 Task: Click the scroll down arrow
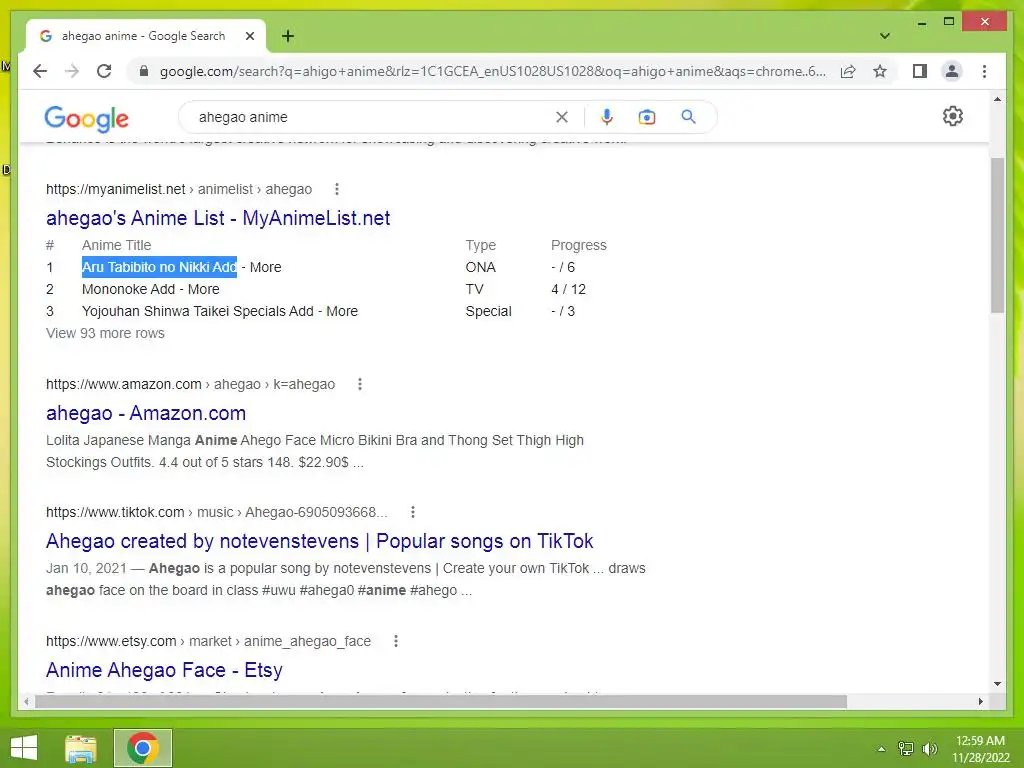coord(997,684)
